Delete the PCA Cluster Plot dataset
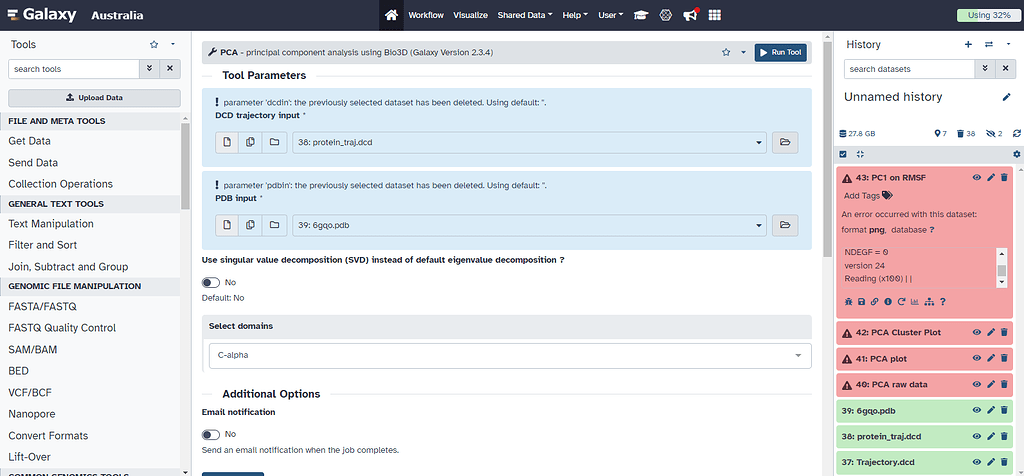 pos(1004,332)
